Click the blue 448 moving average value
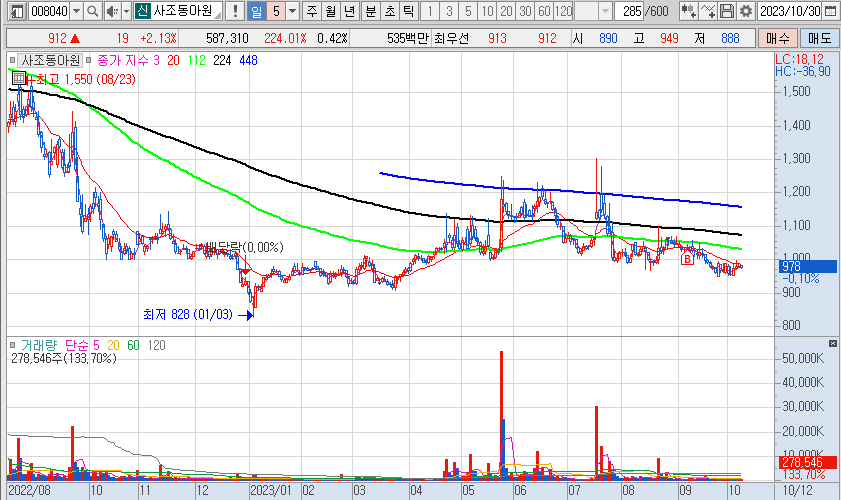The height and width of the screenshot is (500, 841). coord(248,61)
